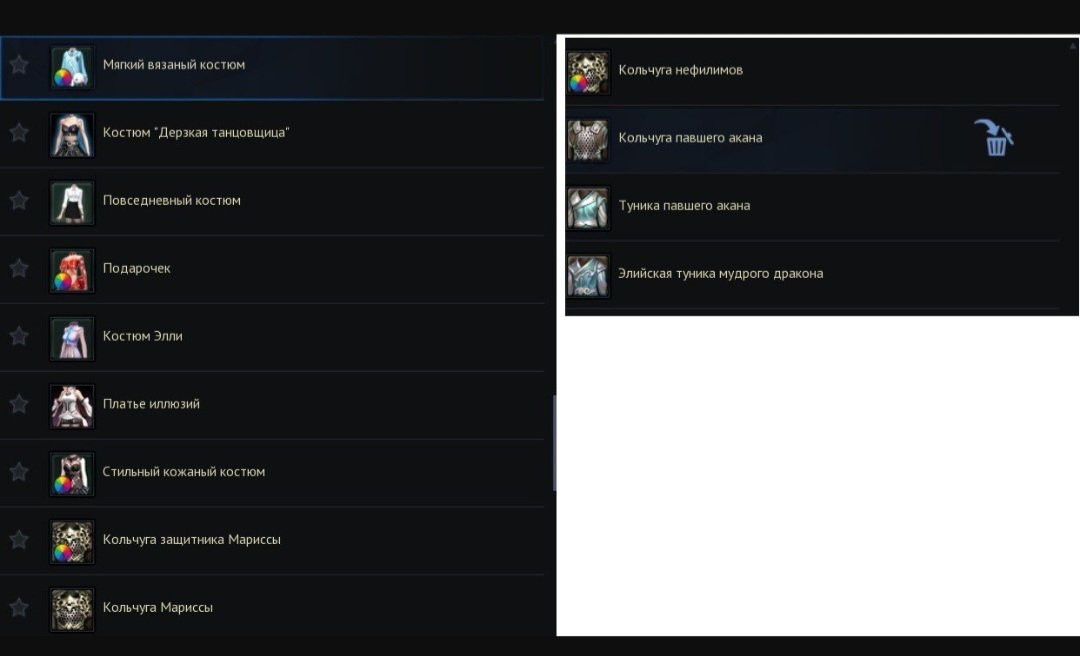
Task: Click the Мягкий вязаный костюм costume icon
Action: pos(72,67)
